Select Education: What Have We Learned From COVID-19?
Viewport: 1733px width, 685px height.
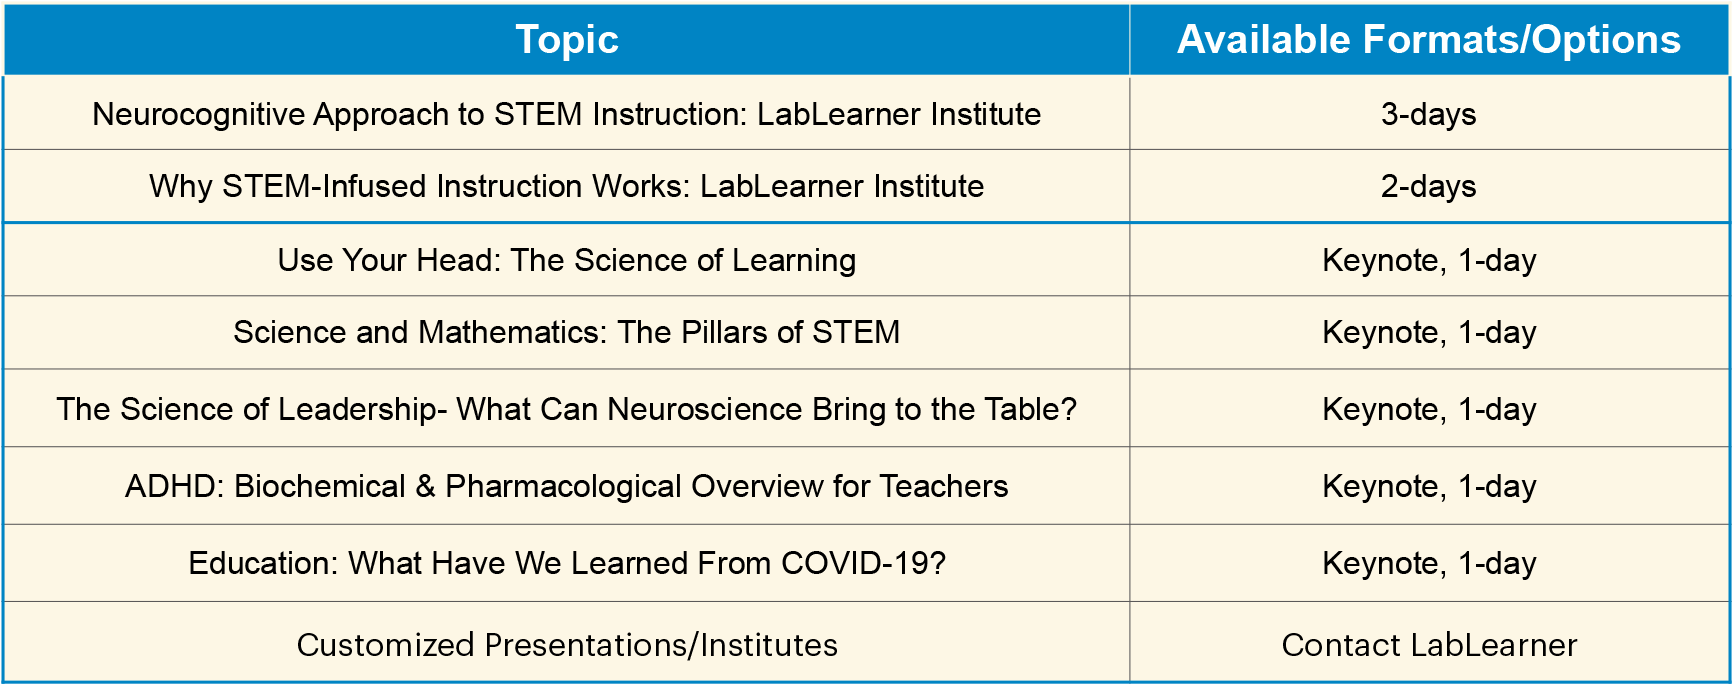[566, 563]
